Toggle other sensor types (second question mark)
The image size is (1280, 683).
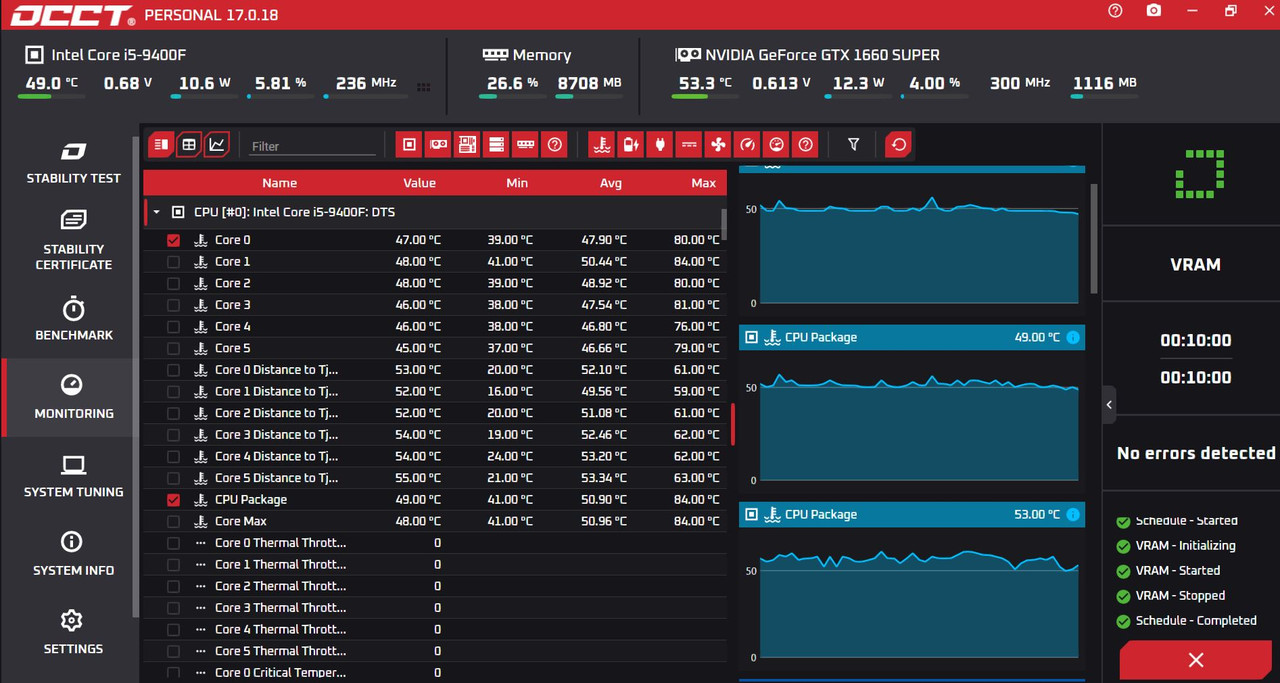click(806, 145)
